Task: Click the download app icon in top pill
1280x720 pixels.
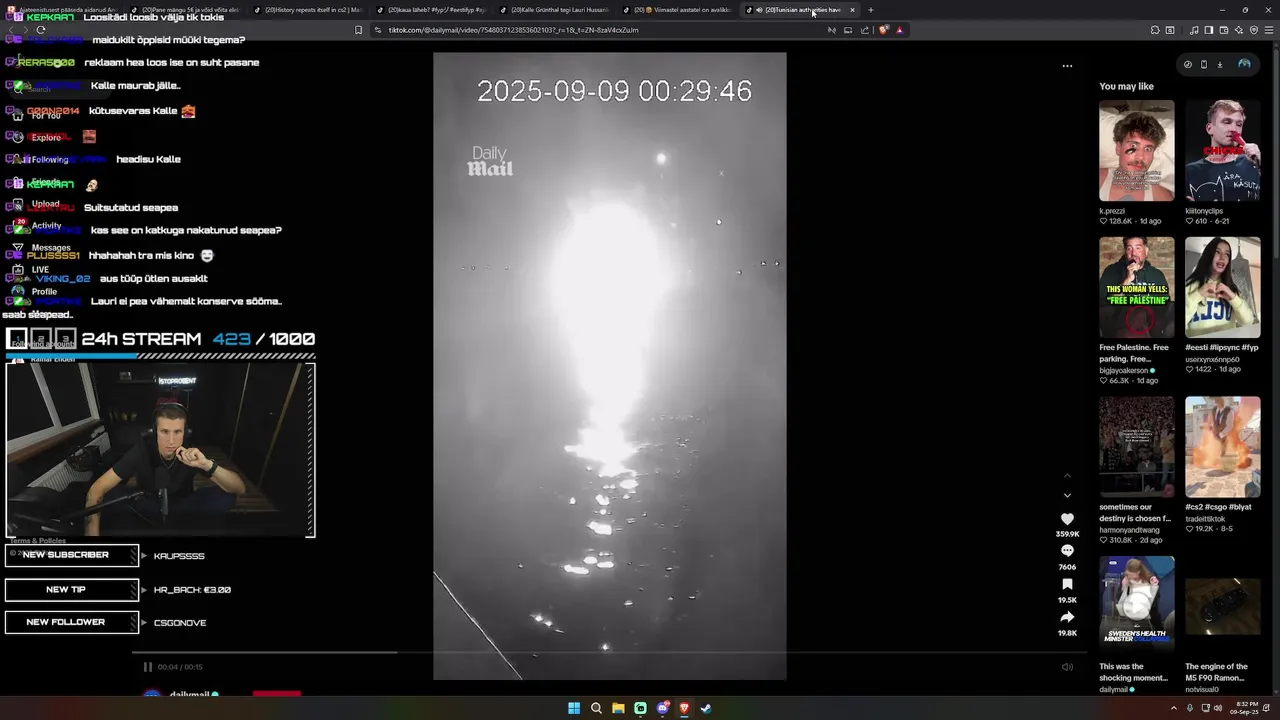Action: pyautogui.click(x=1220, y=64)
